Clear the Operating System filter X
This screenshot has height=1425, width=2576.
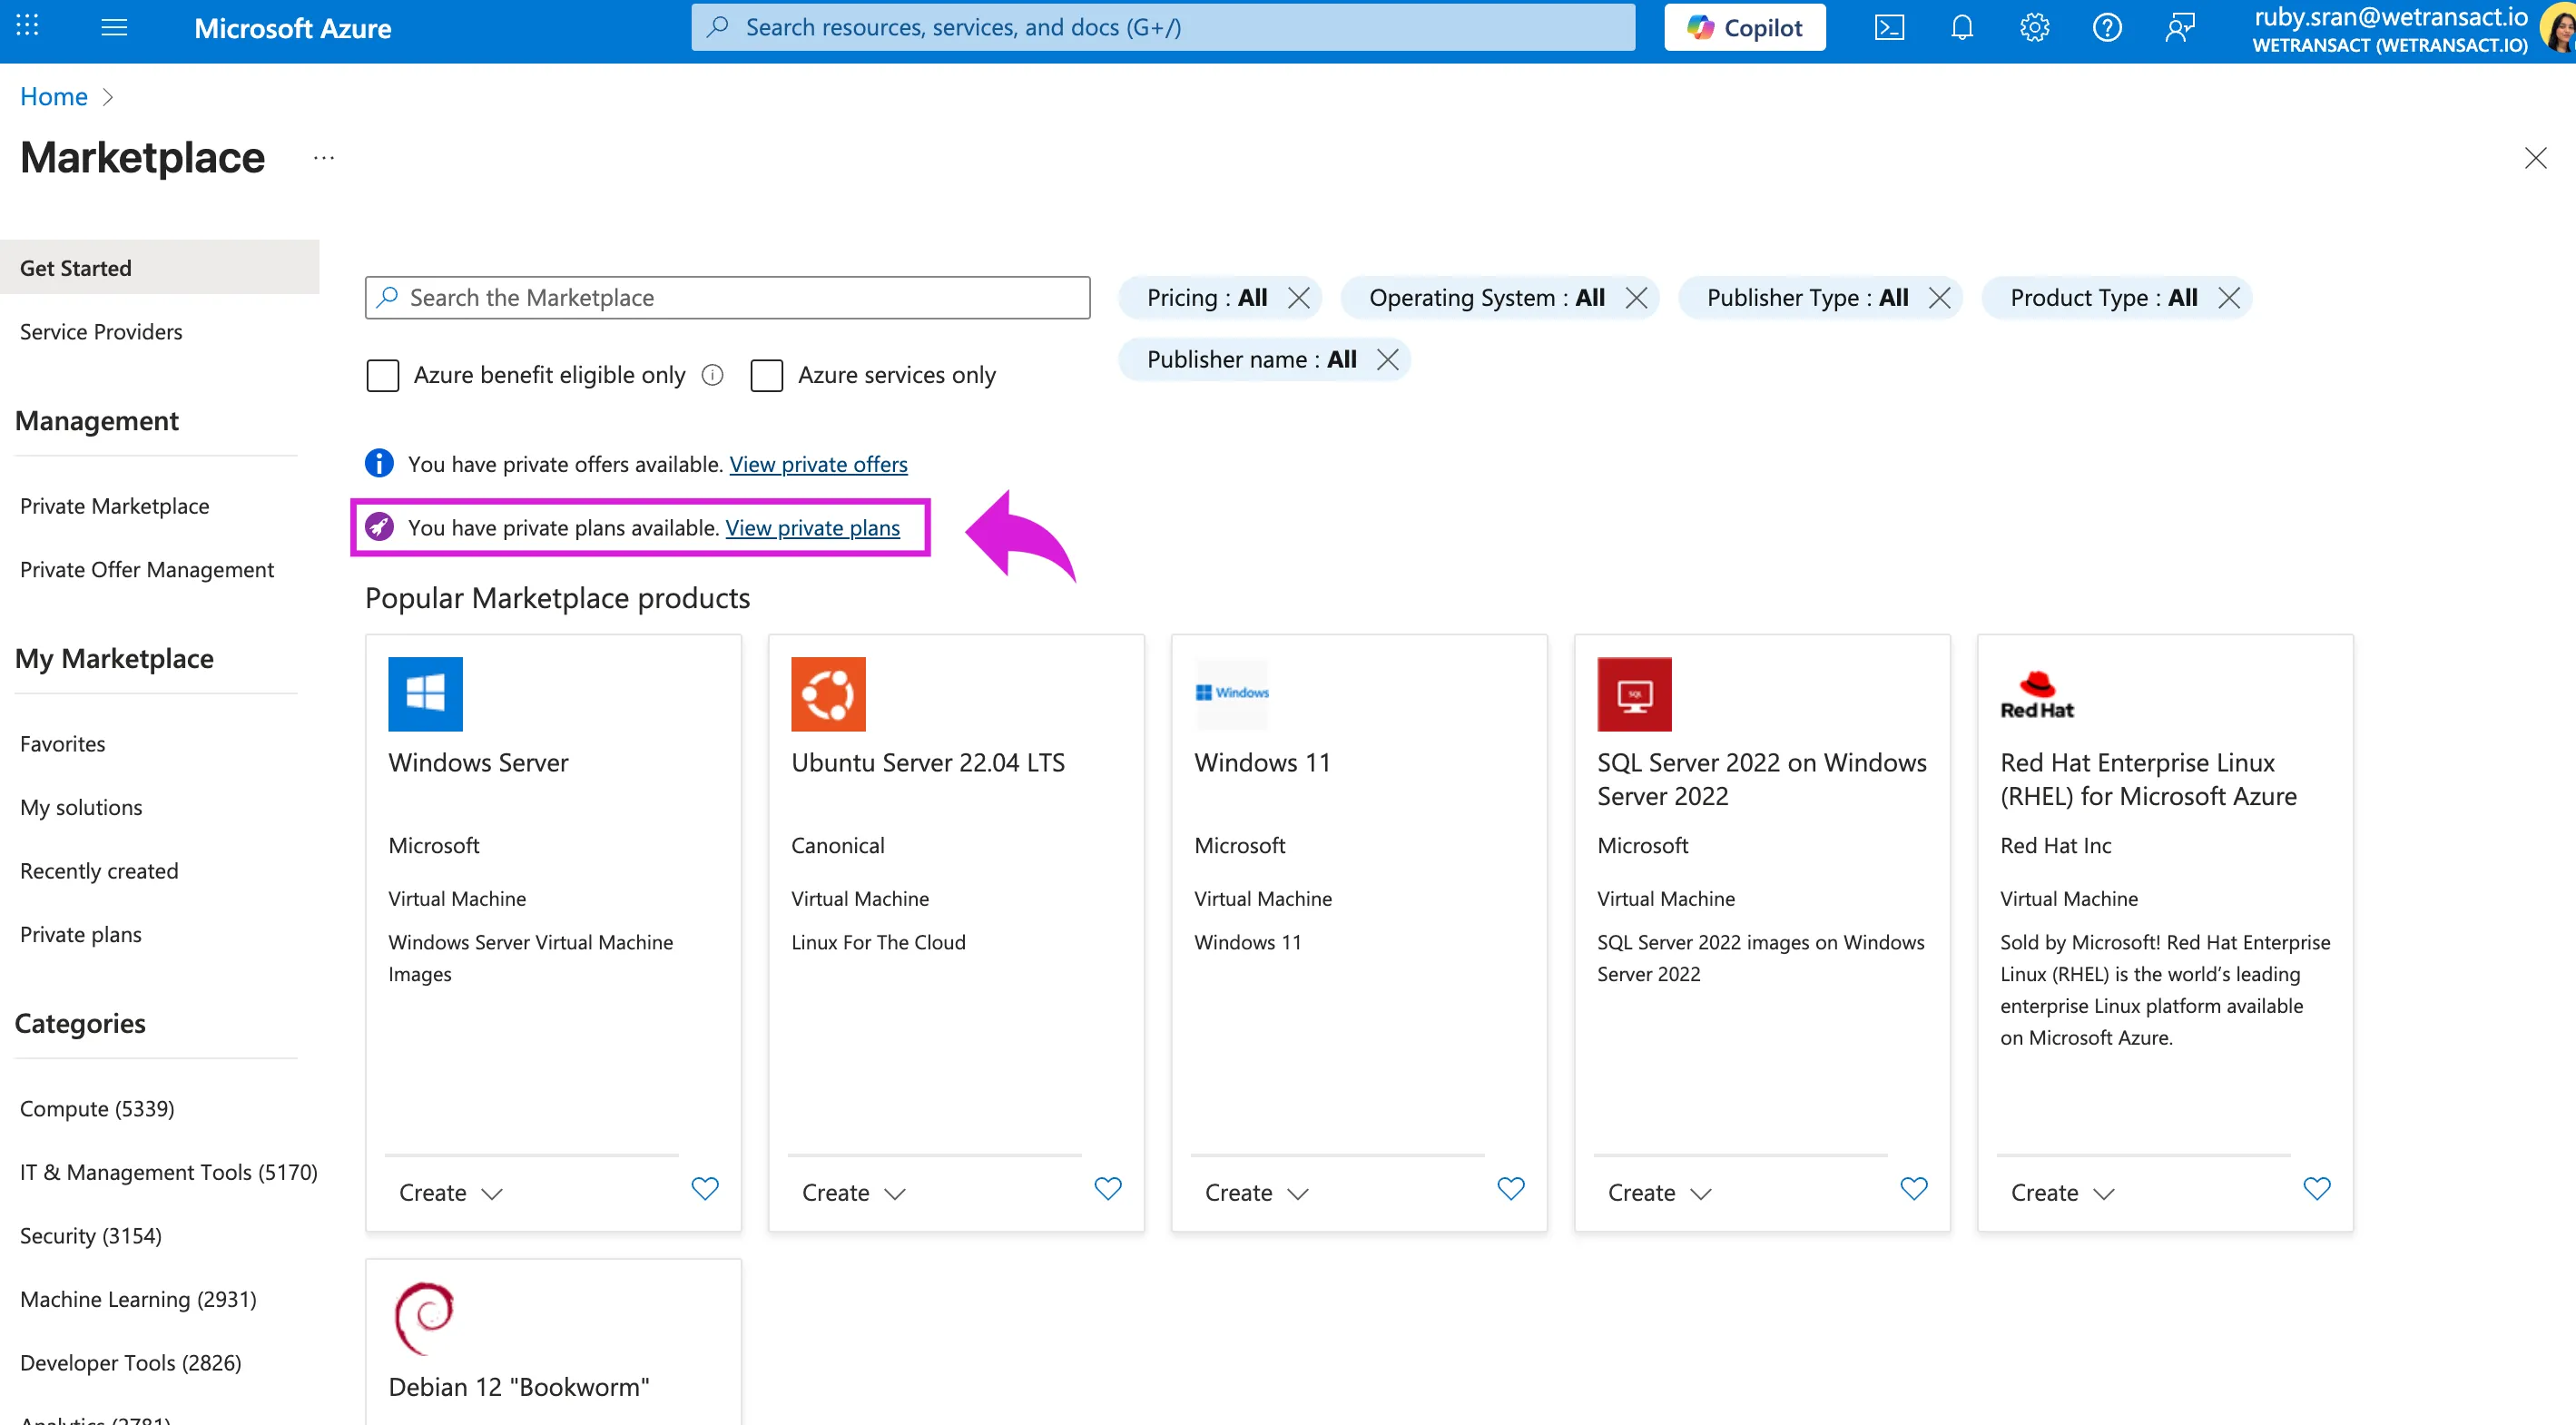point(1636,298)
